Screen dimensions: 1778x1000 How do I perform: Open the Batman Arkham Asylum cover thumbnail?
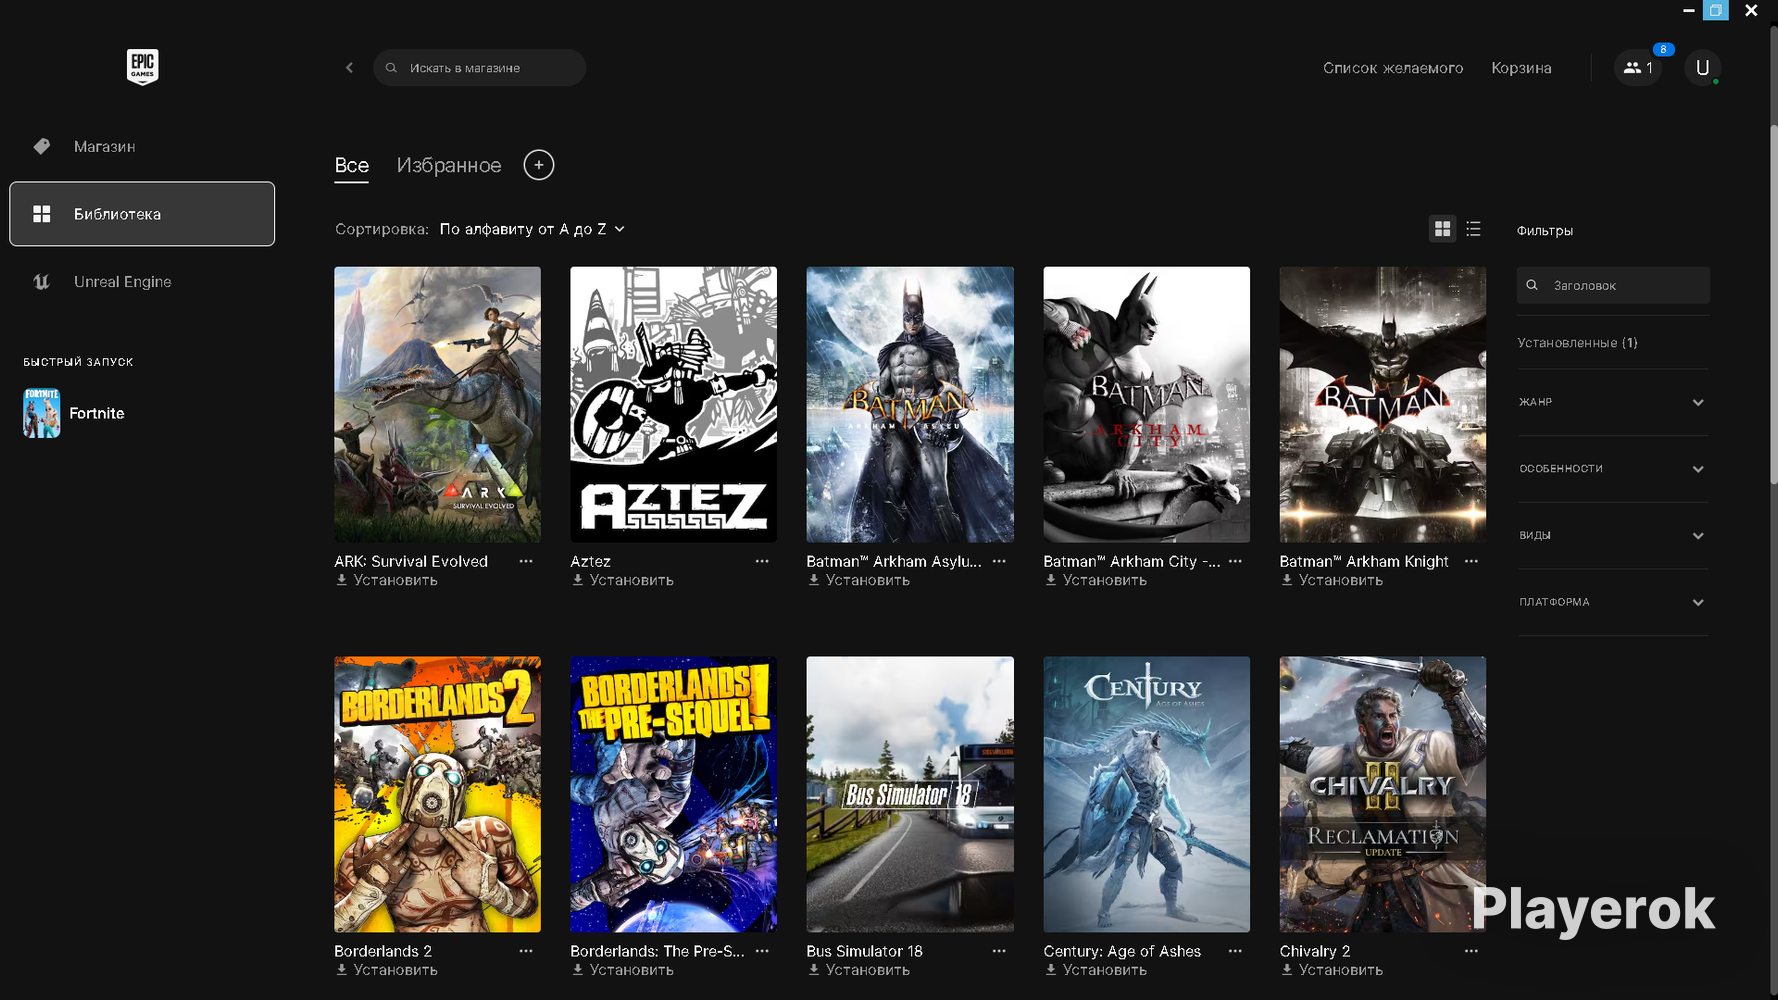click(910, 404)
